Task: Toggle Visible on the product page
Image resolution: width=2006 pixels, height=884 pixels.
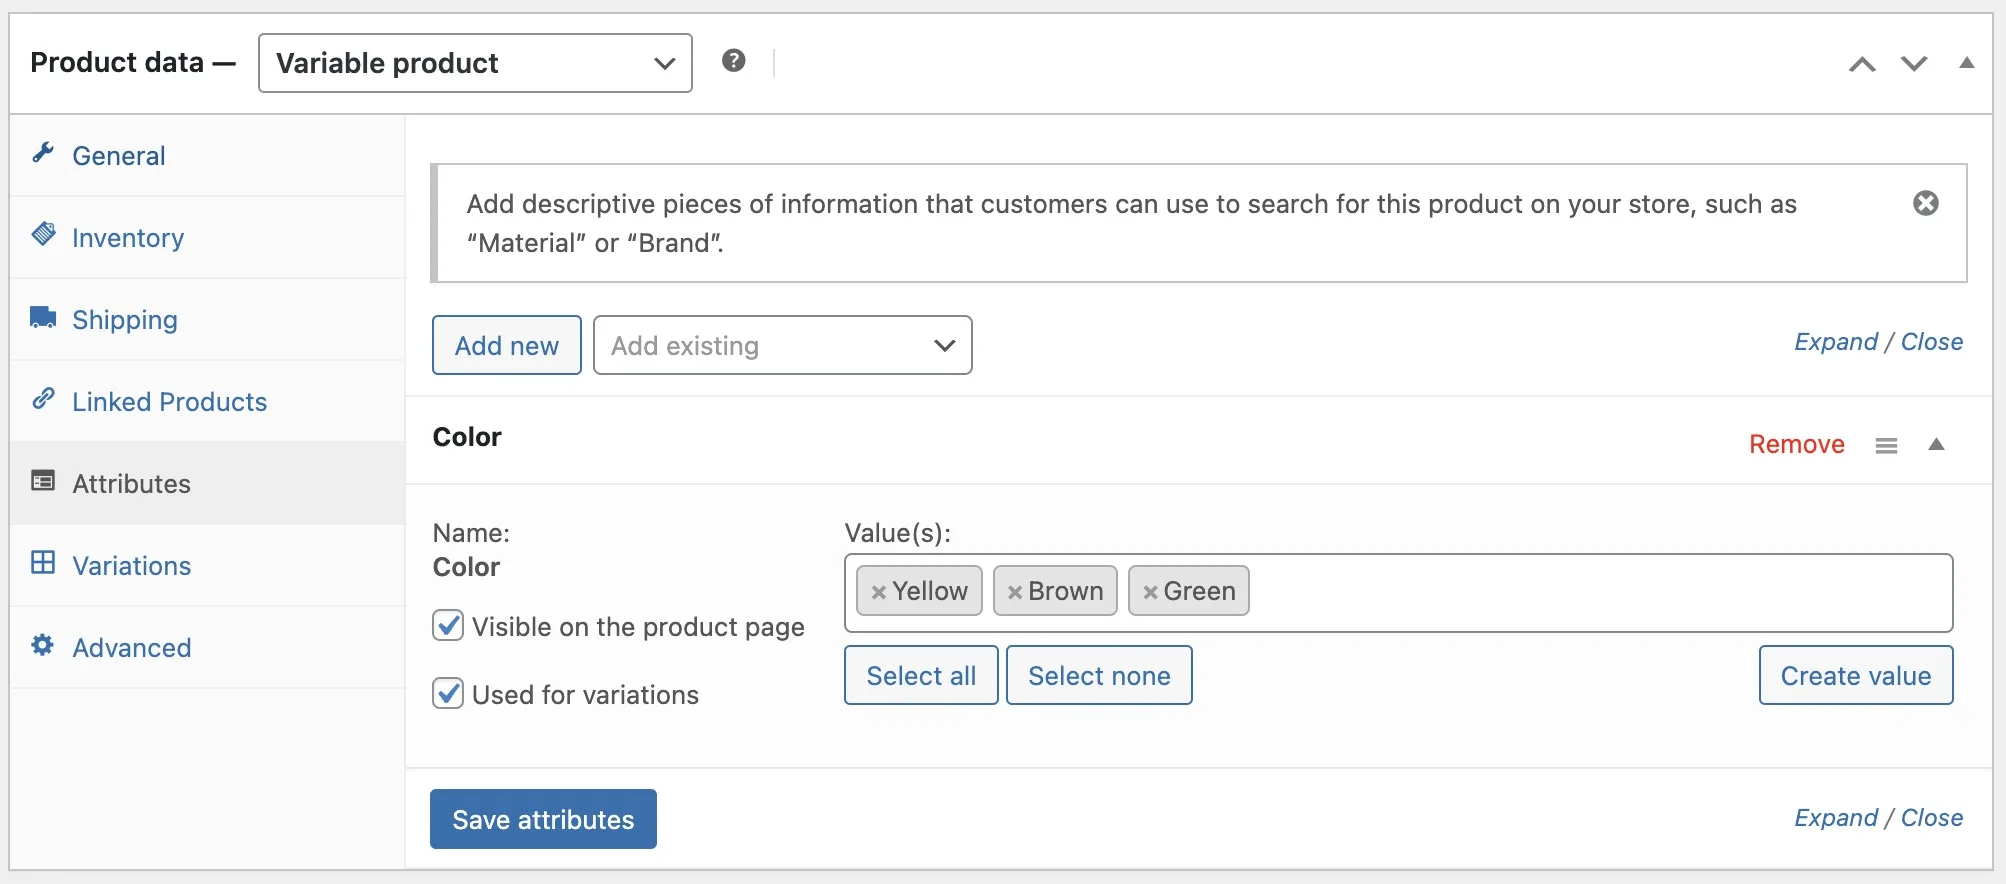Action: (x=448, y=626)
